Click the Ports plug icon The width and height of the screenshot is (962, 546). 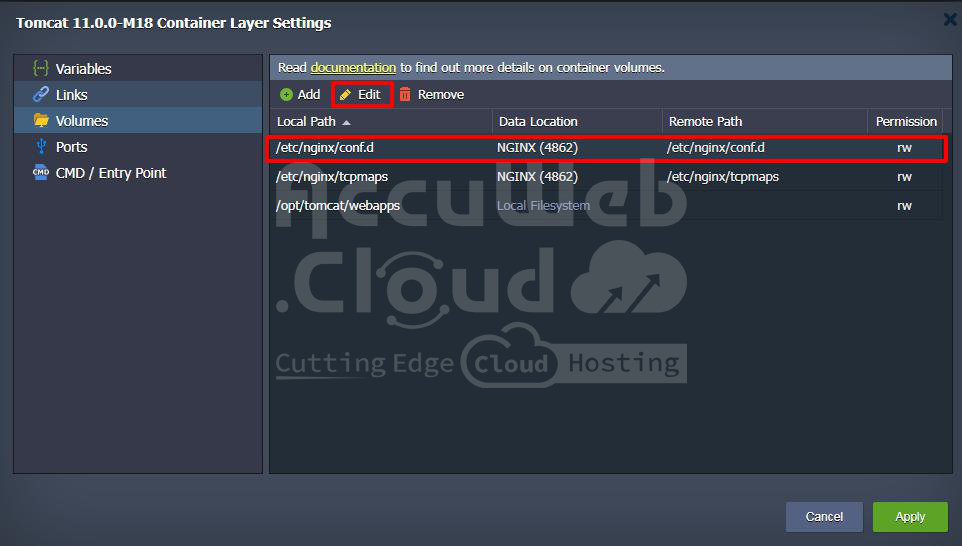pos(40,146)
